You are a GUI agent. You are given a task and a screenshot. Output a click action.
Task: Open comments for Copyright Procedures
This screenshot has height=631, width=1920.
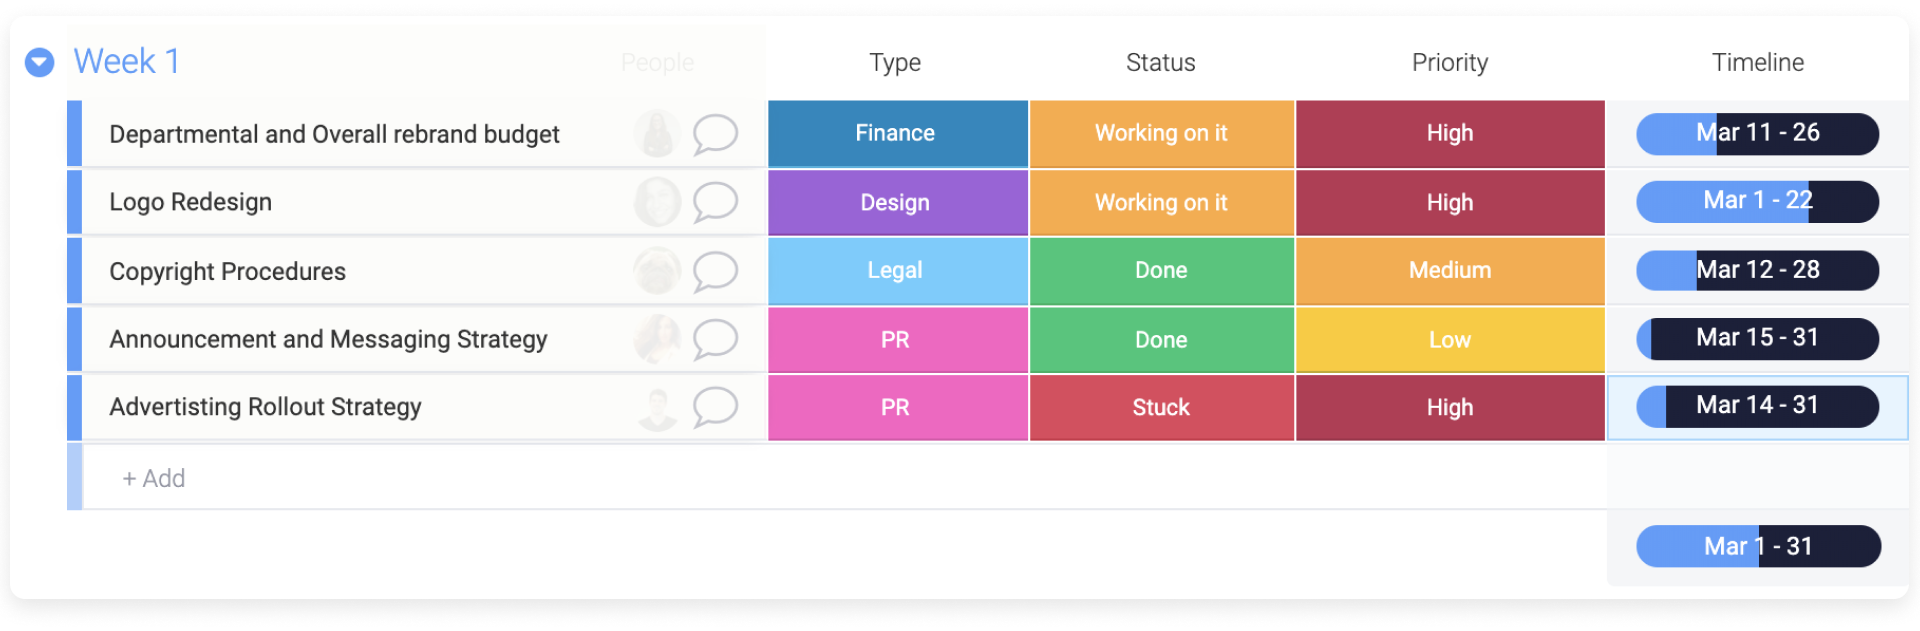click(x=715, y=271)
